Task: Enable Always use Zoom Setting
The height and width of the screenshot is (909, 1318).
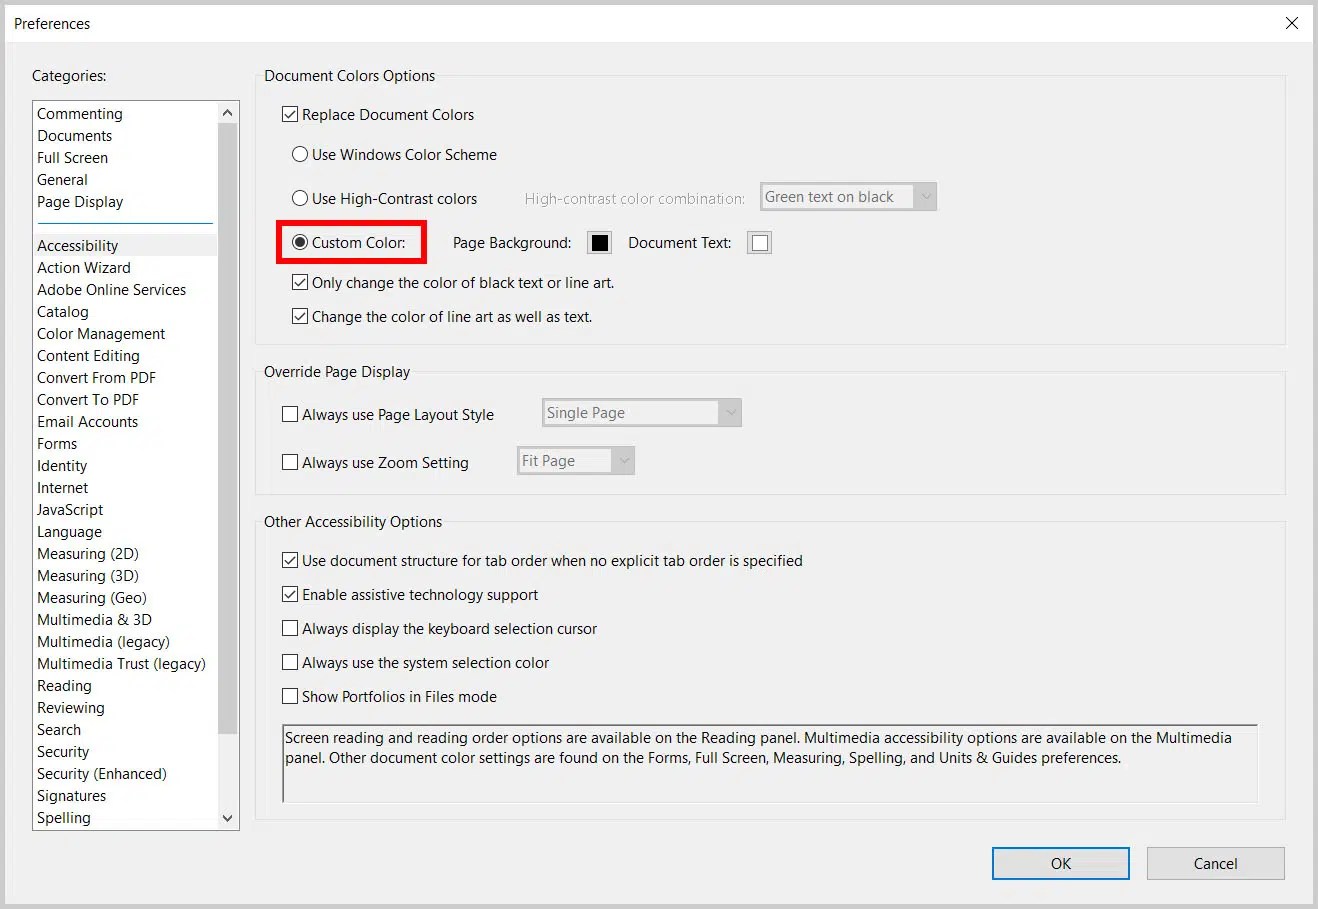Action: 290,461
